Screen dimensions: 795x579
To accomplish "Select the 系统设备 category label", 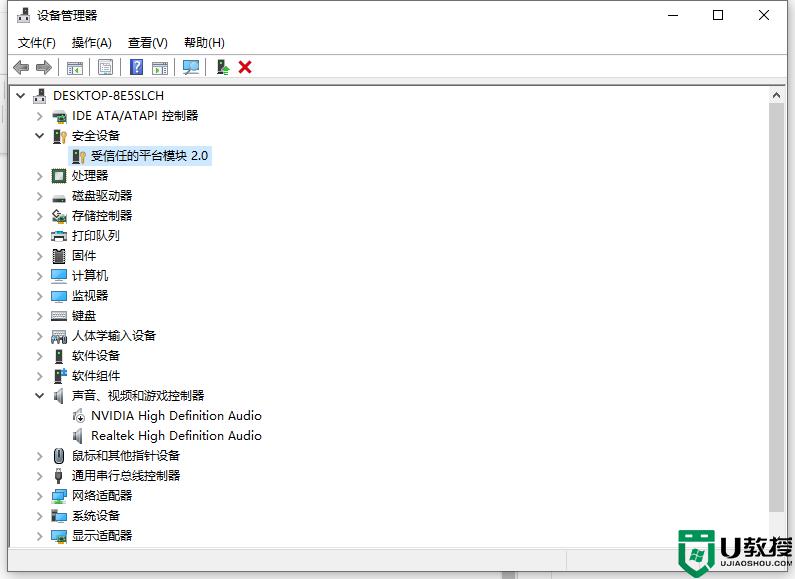I will point(96,516).
